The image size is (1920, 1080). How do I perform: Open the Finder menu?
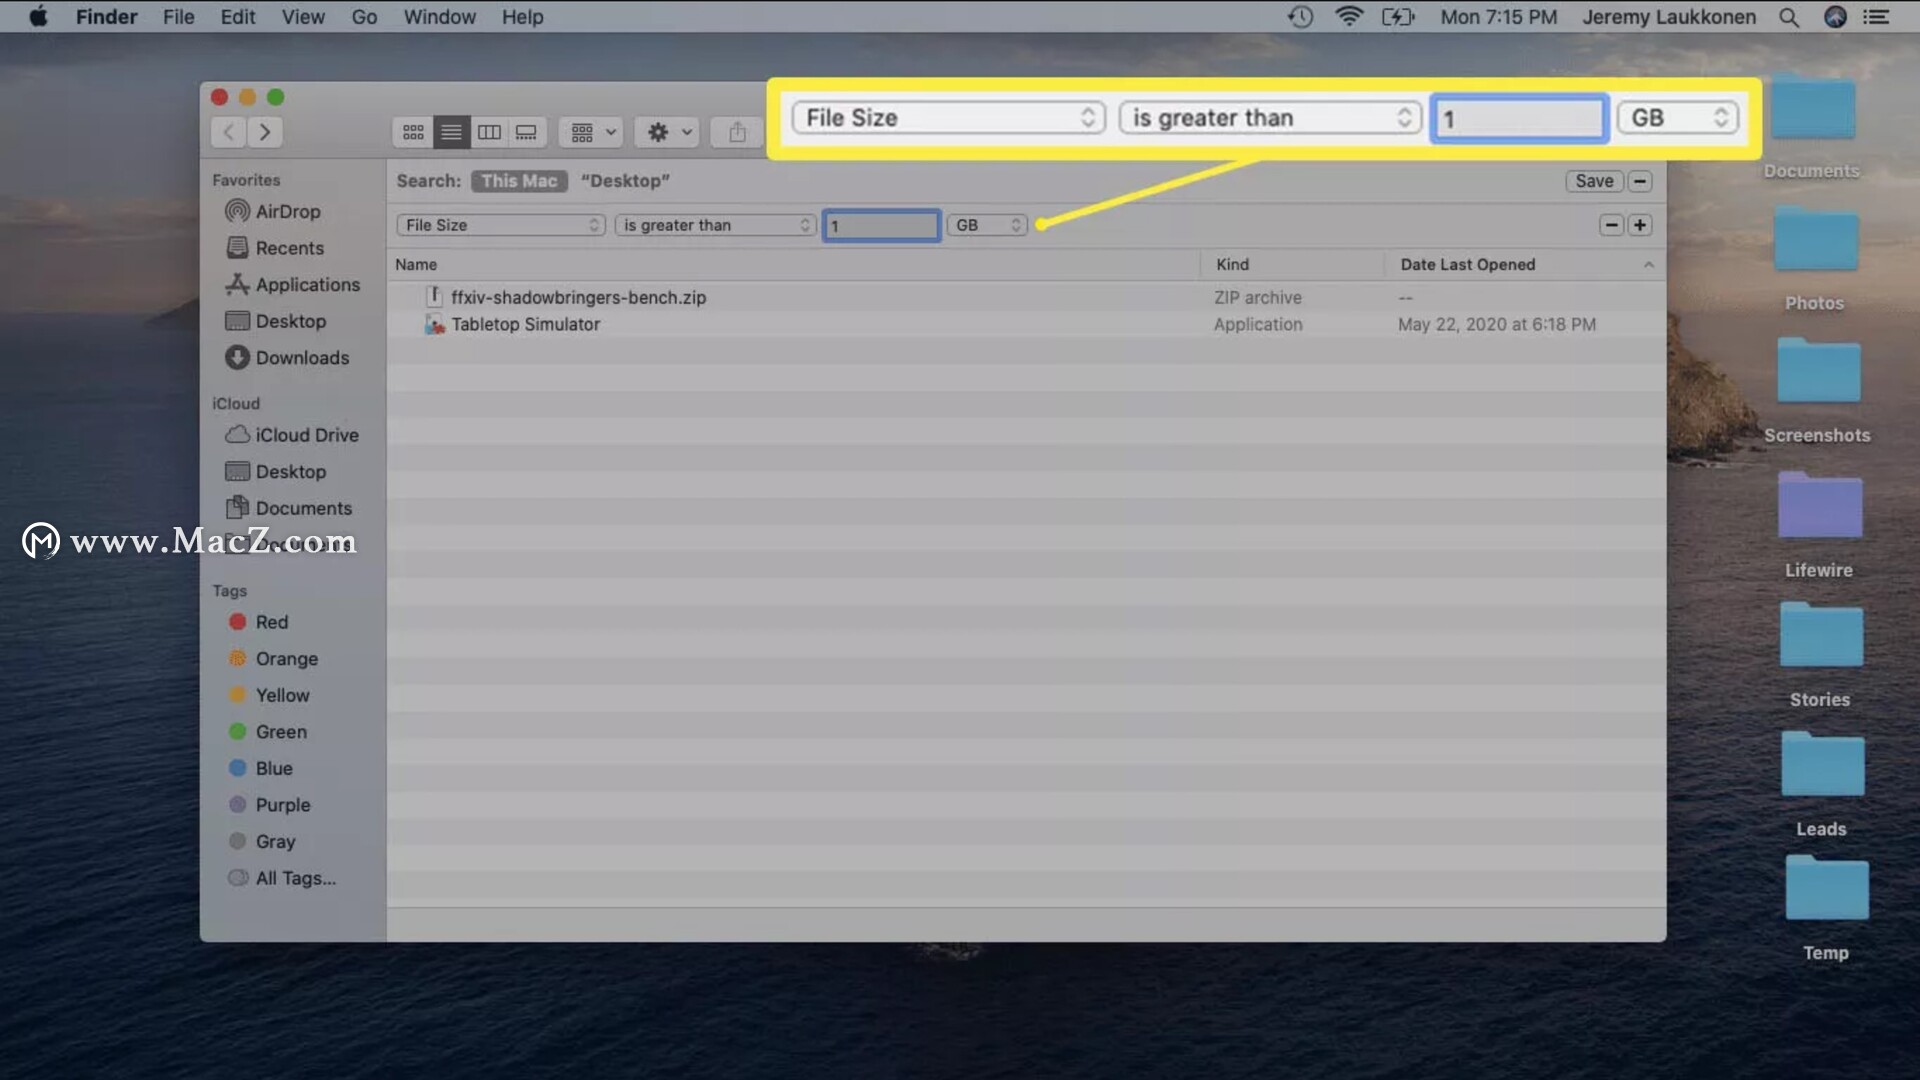tap(106, 17)
